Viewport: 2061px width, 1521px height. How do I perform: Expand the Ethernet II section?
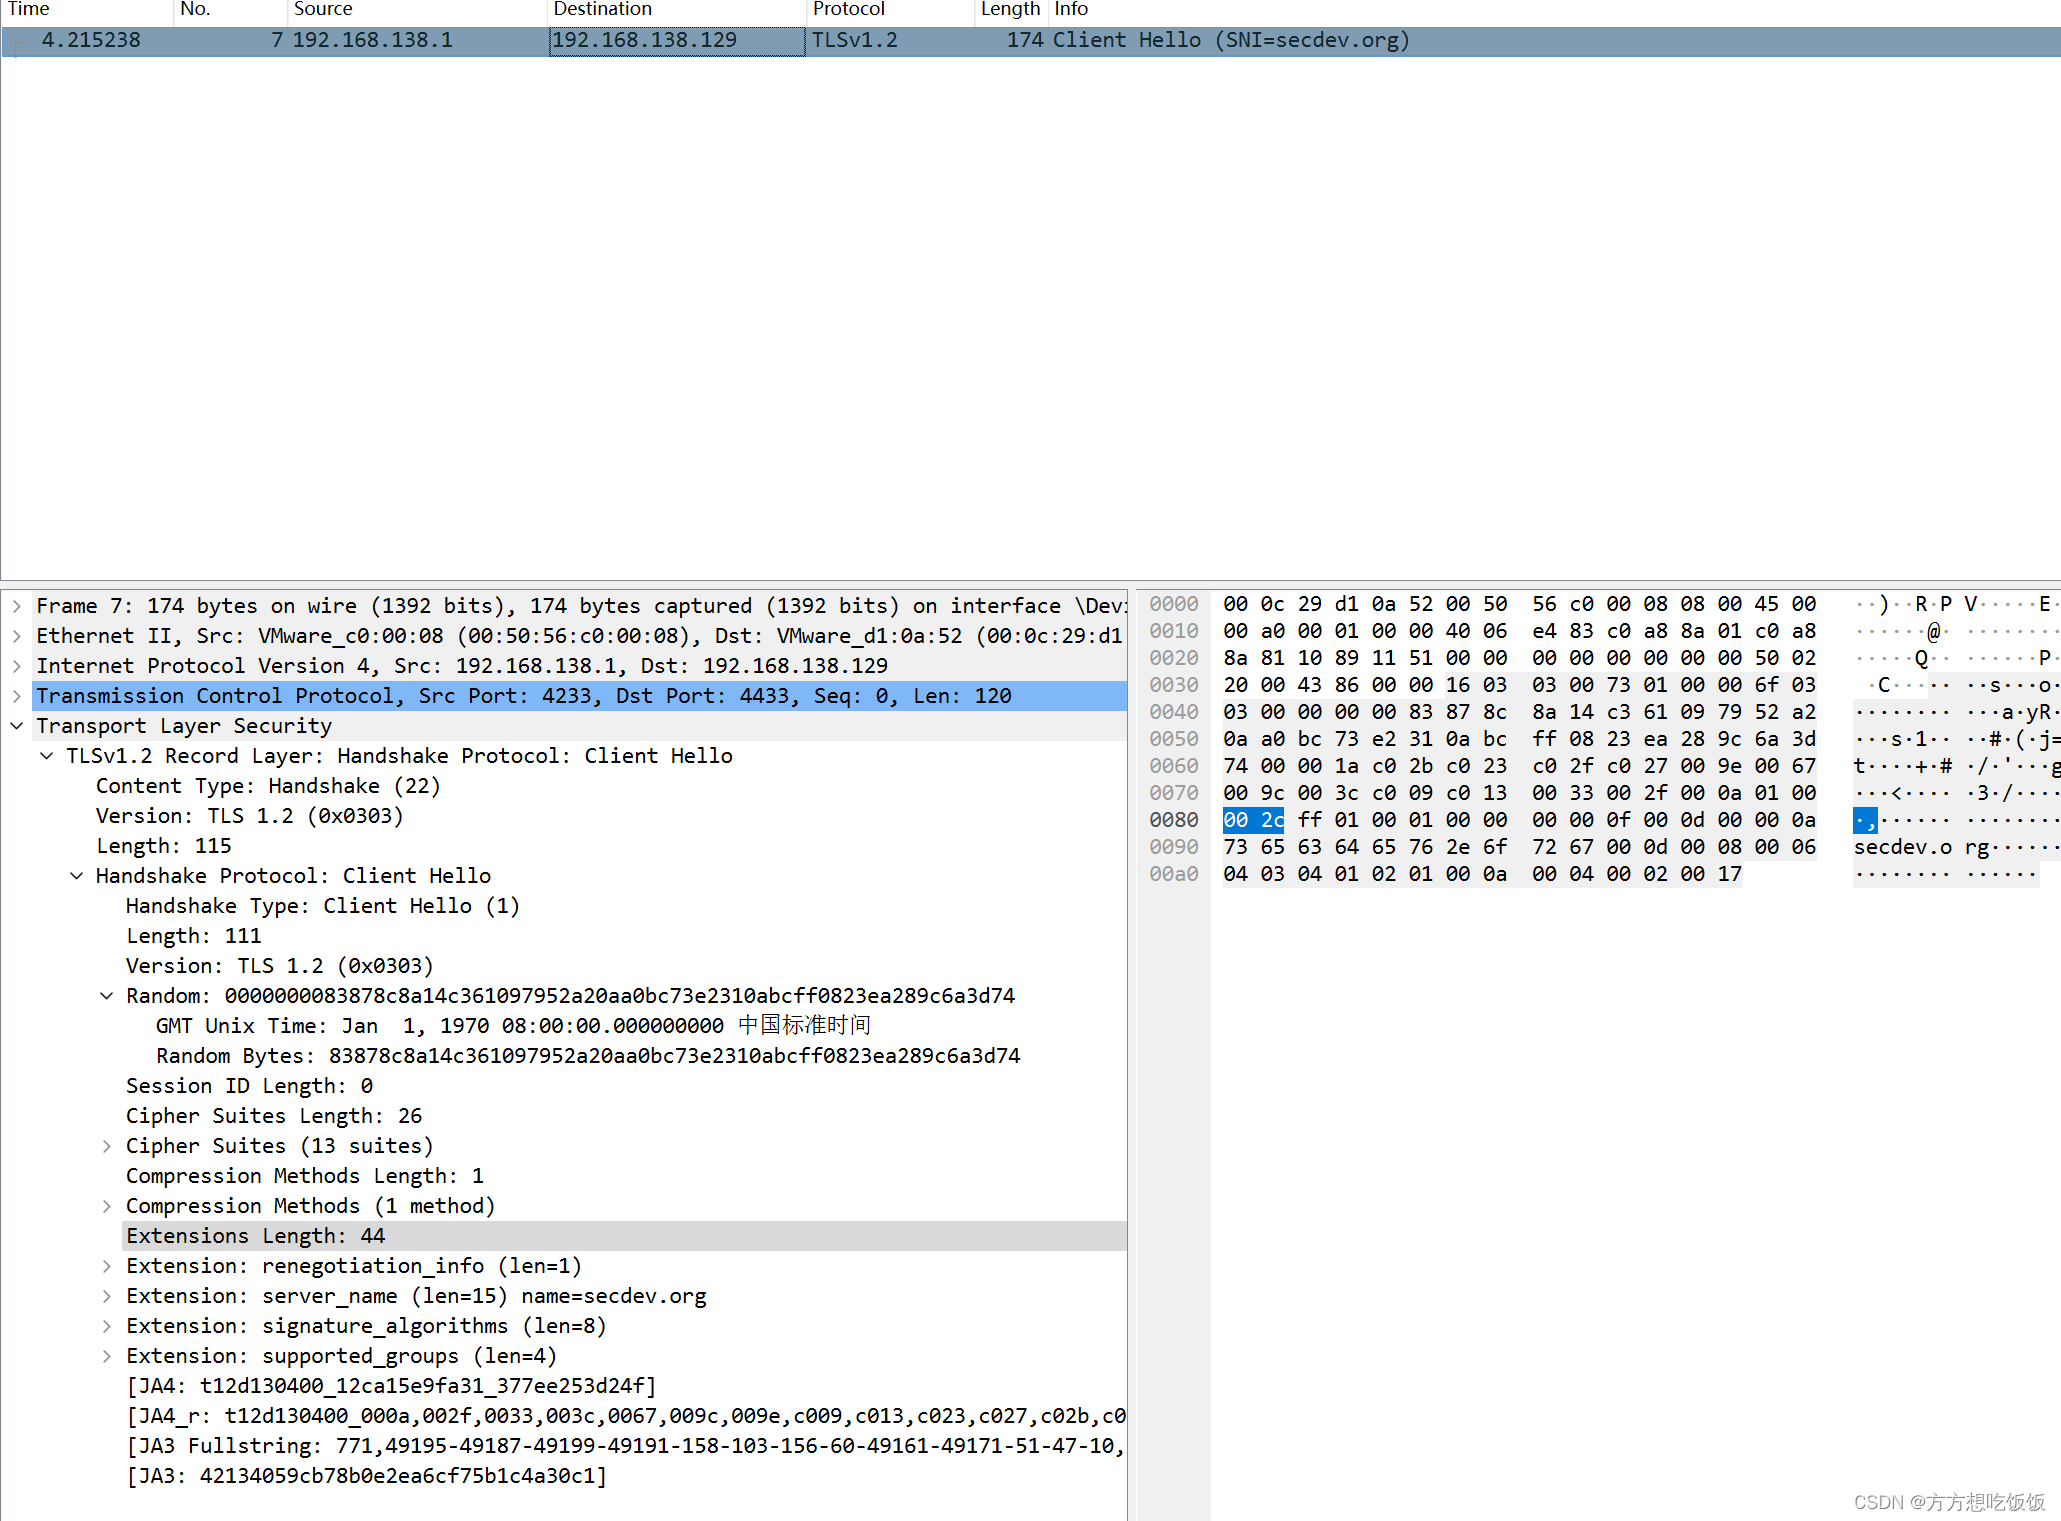tap(17, 636)
